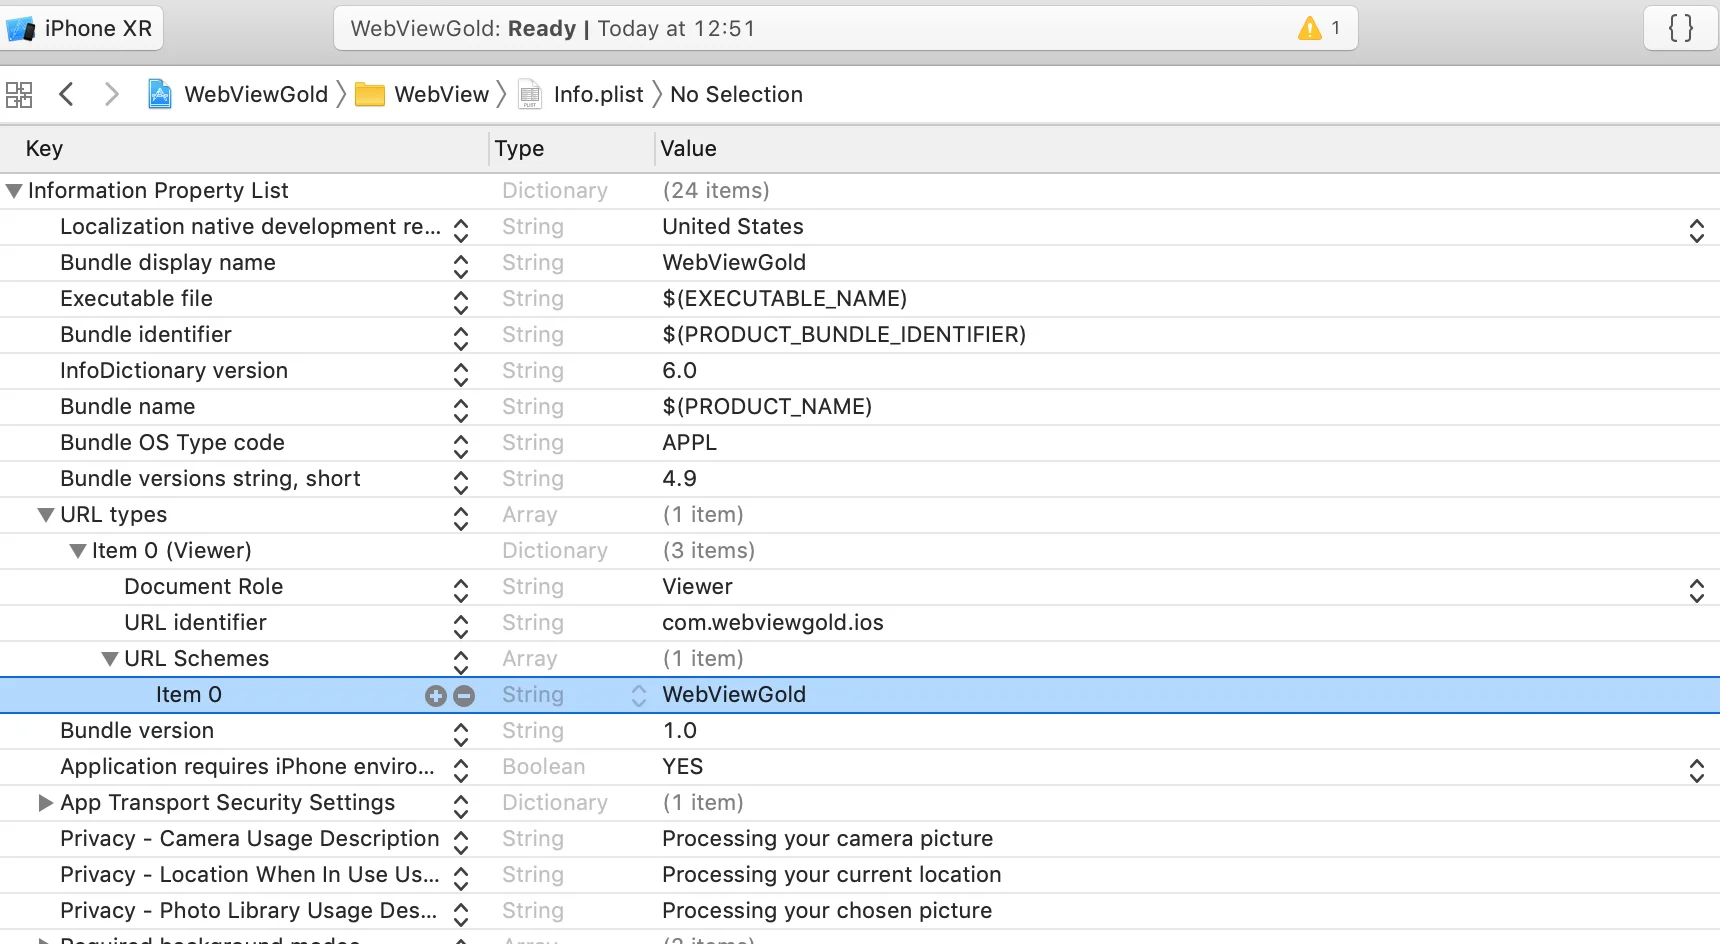The height and width of the screenshot is (944, 1720).
Task: Expand App Transport Security Settings
Action: [45, 802]
